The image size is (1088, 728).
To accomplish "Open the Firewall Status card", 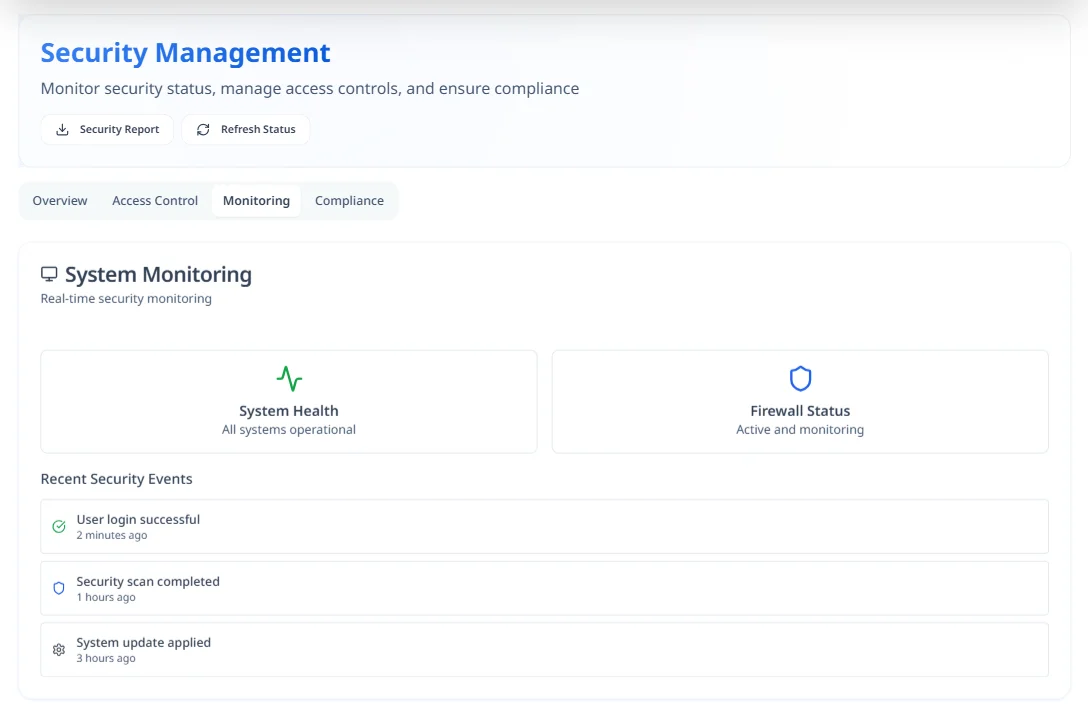I will 800,402.
